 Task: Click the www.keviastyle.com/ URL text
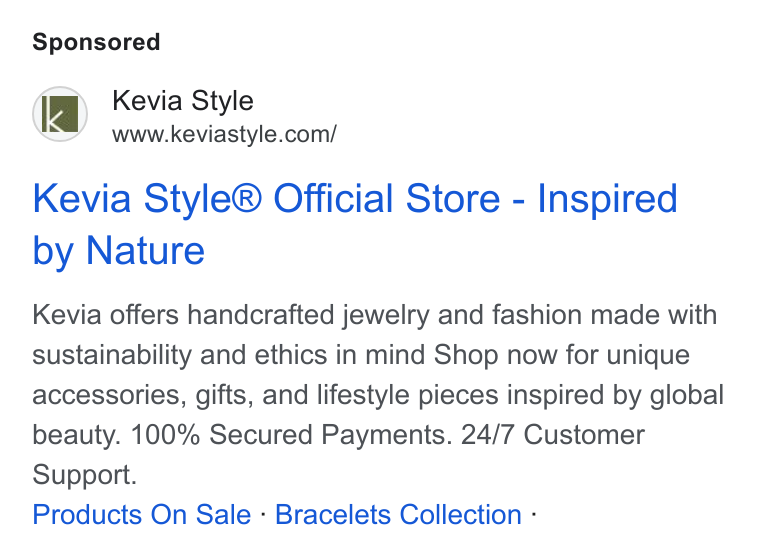[x=224, y=134]
